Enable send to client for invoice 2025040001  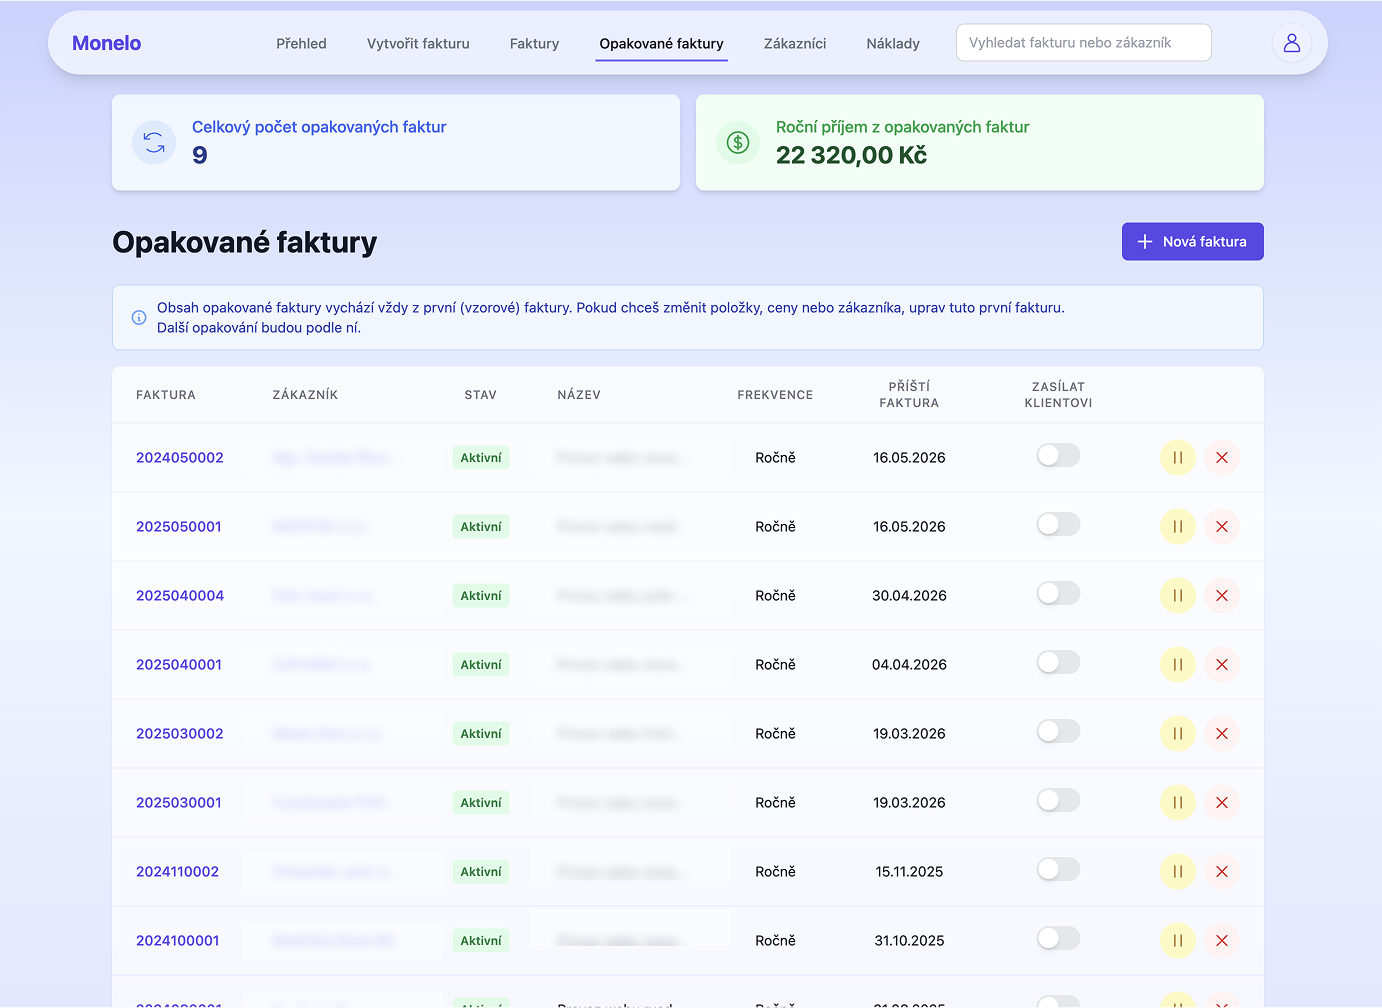click(1058, 663)
